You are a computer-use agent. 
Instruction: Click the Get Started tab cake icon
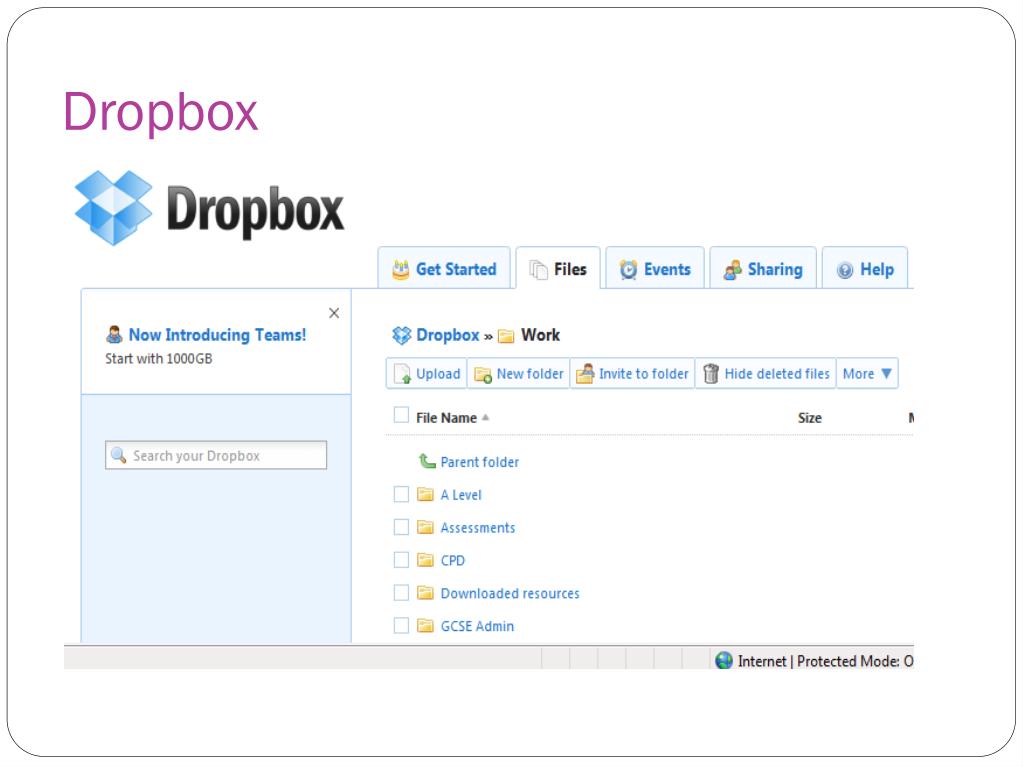(401, 269)
